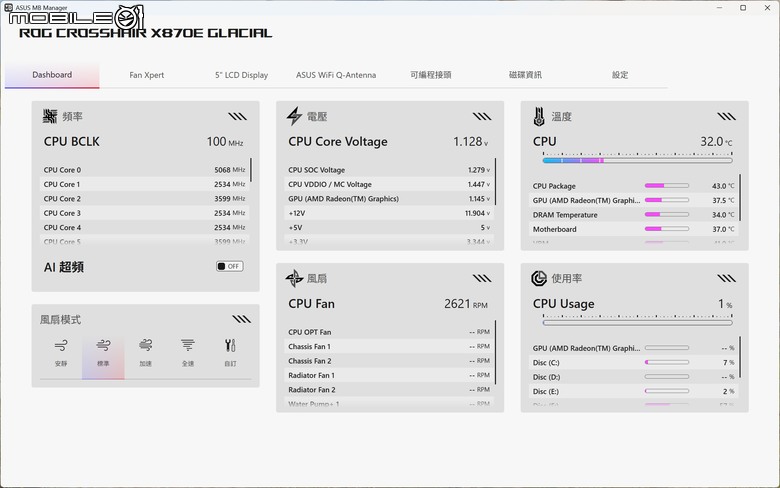Click the voltage list scrollbar

coord(495,181)
